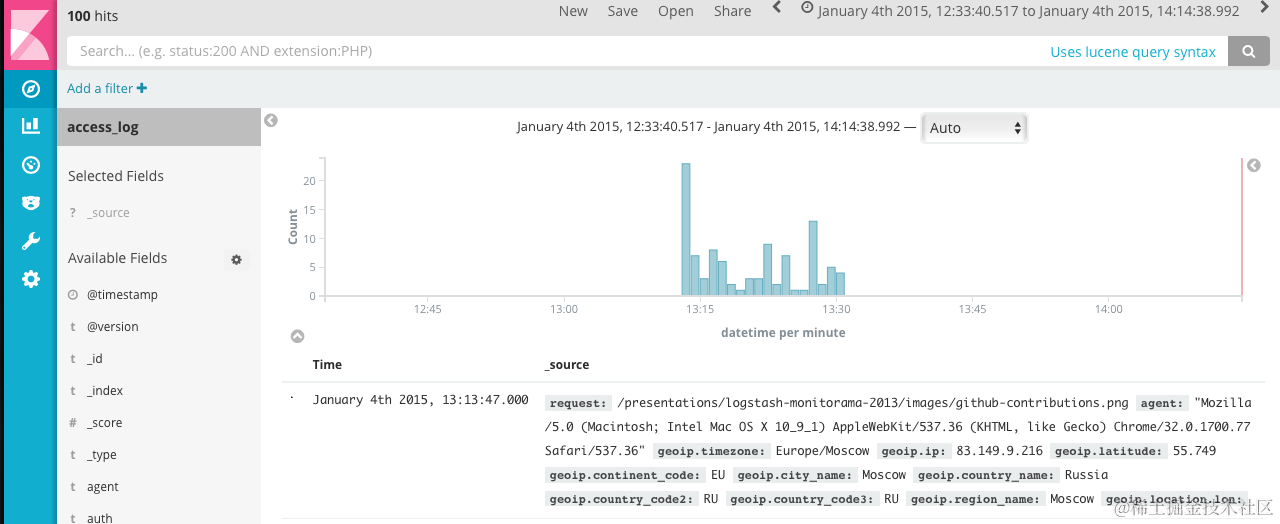The width and height of the screenshot is (1280, 524).
Task: Click the clock icon of time picker
Action: pos(807,8)
